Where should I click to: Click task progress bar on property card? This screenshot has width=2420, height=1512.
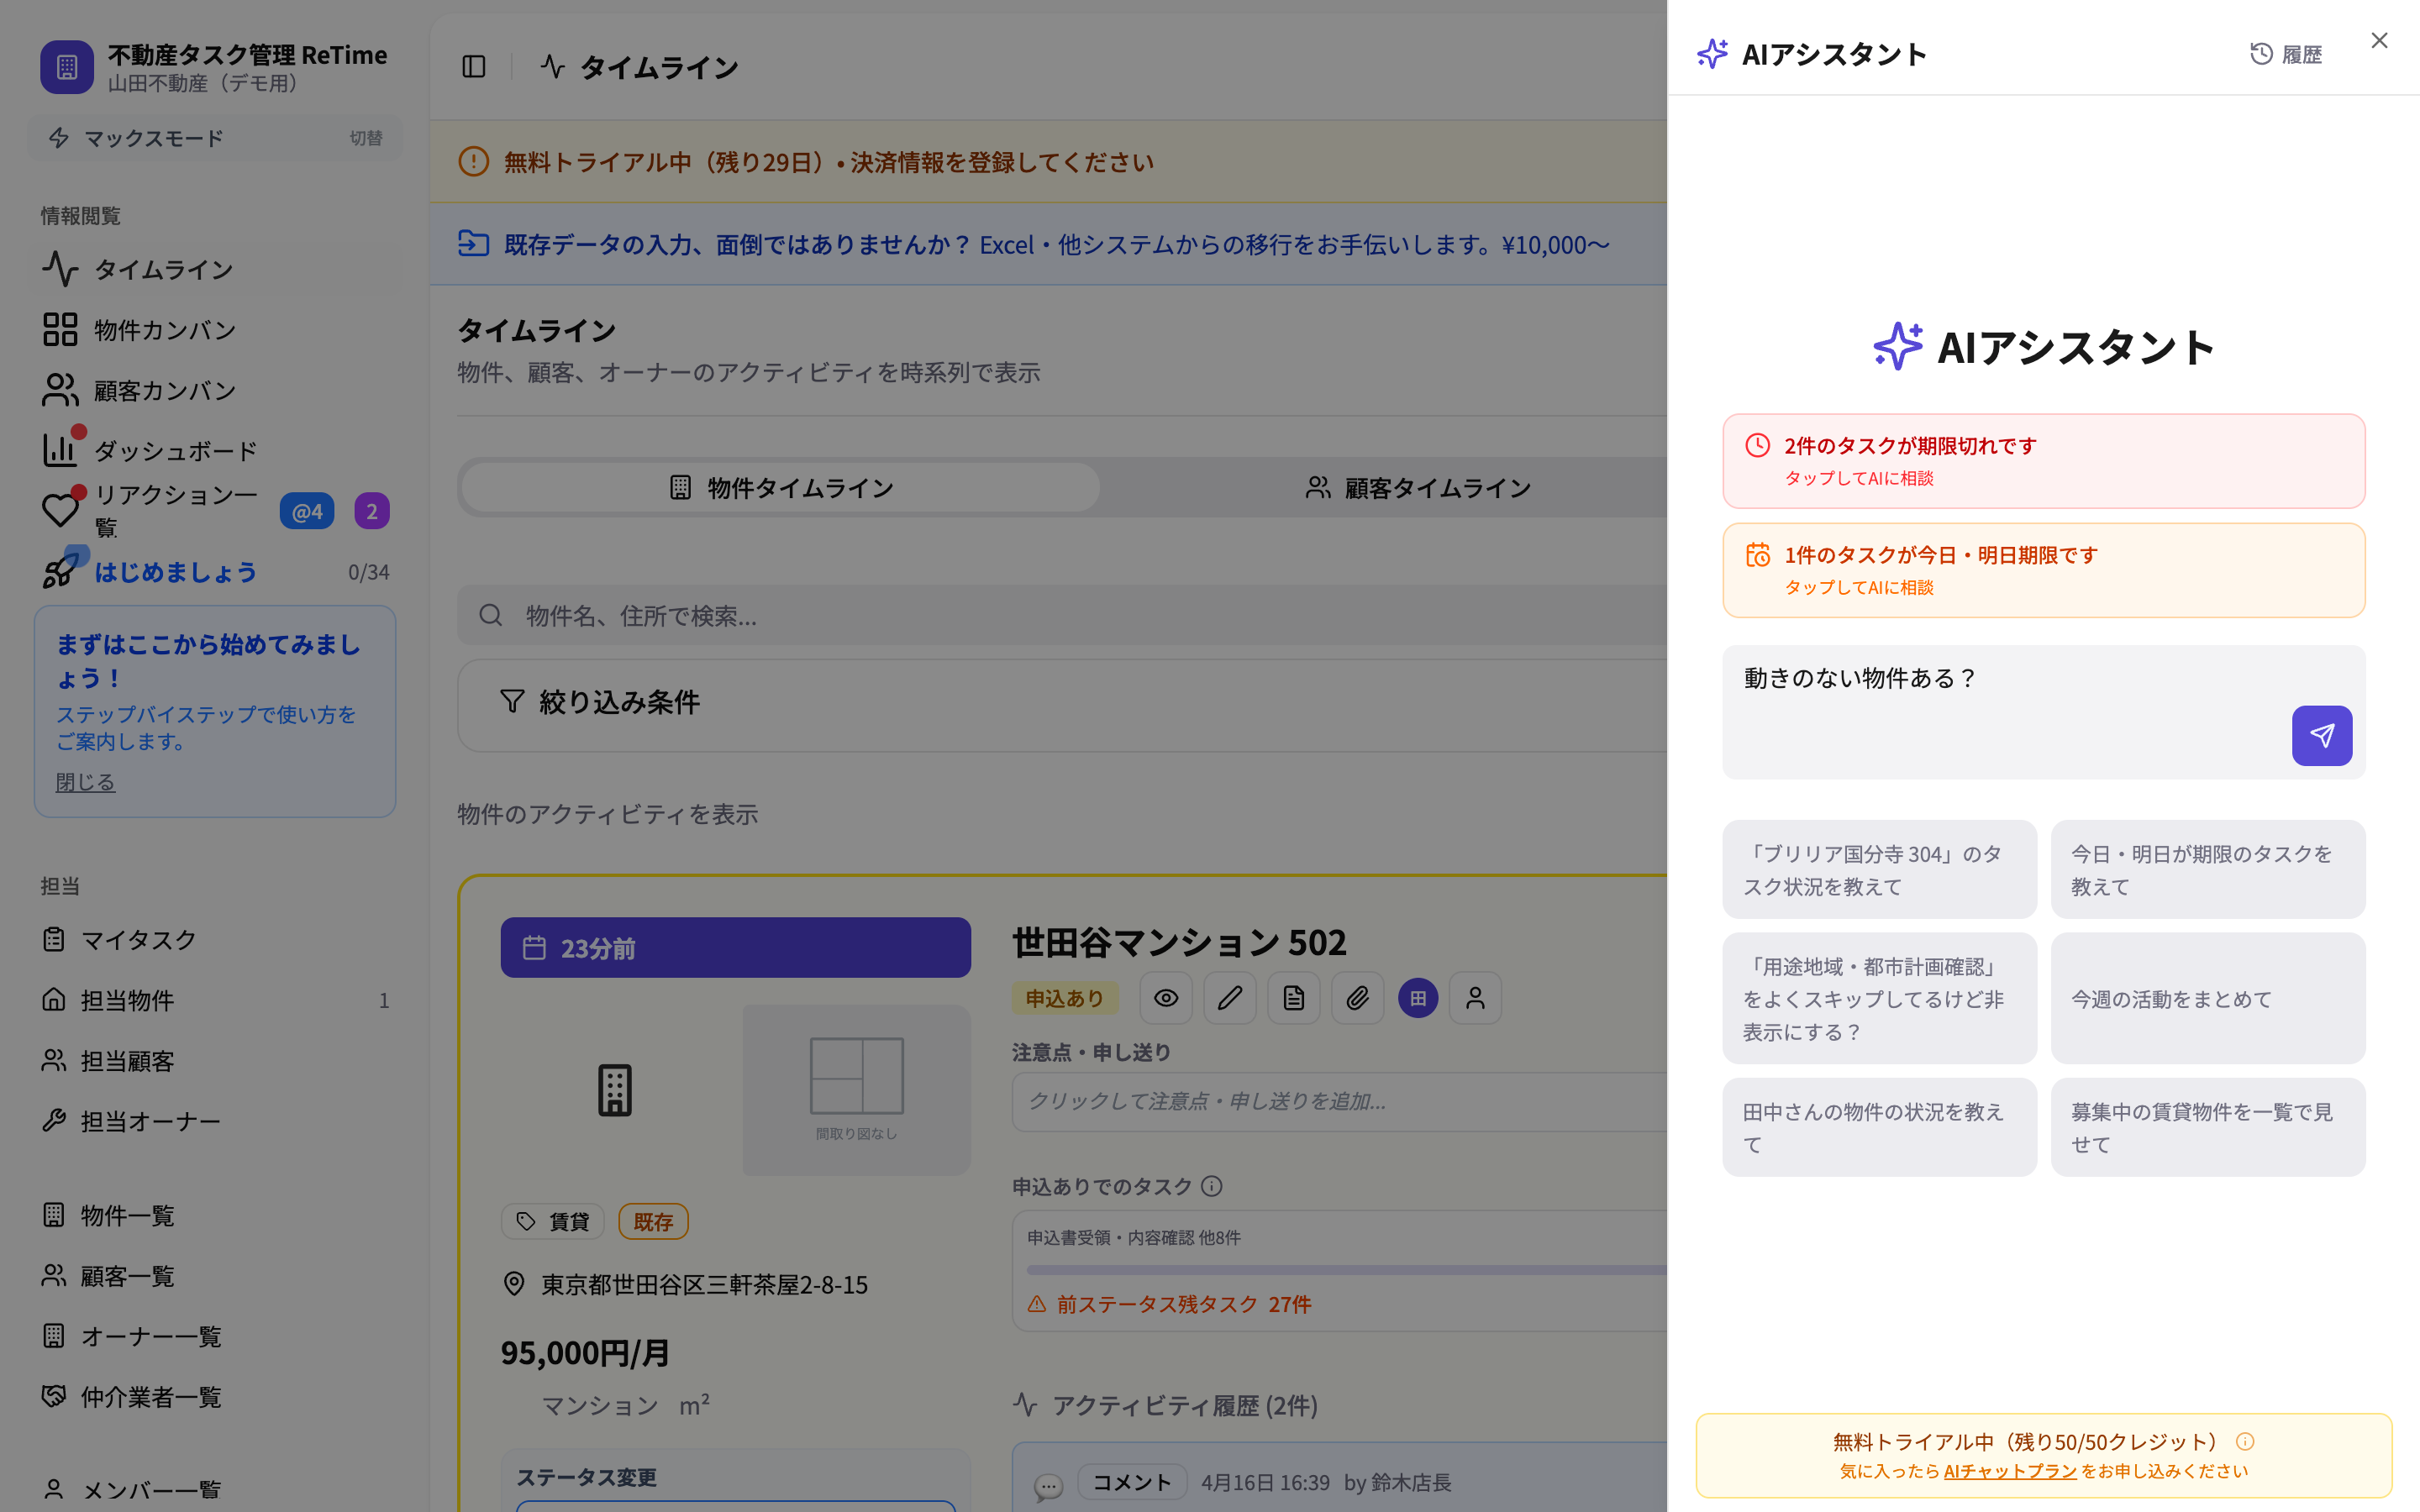click(1346, 1270)
